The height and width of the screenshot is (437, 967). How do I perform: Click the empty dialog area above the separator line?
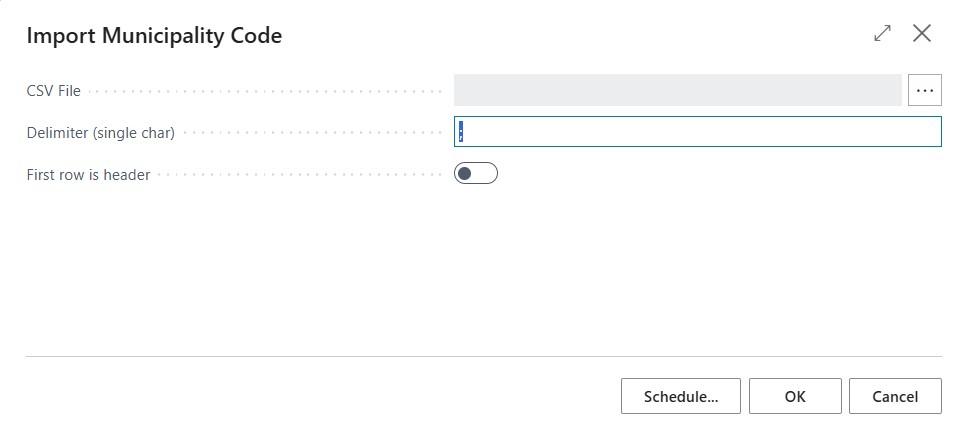pyautogui.click(x=484, y=271)
